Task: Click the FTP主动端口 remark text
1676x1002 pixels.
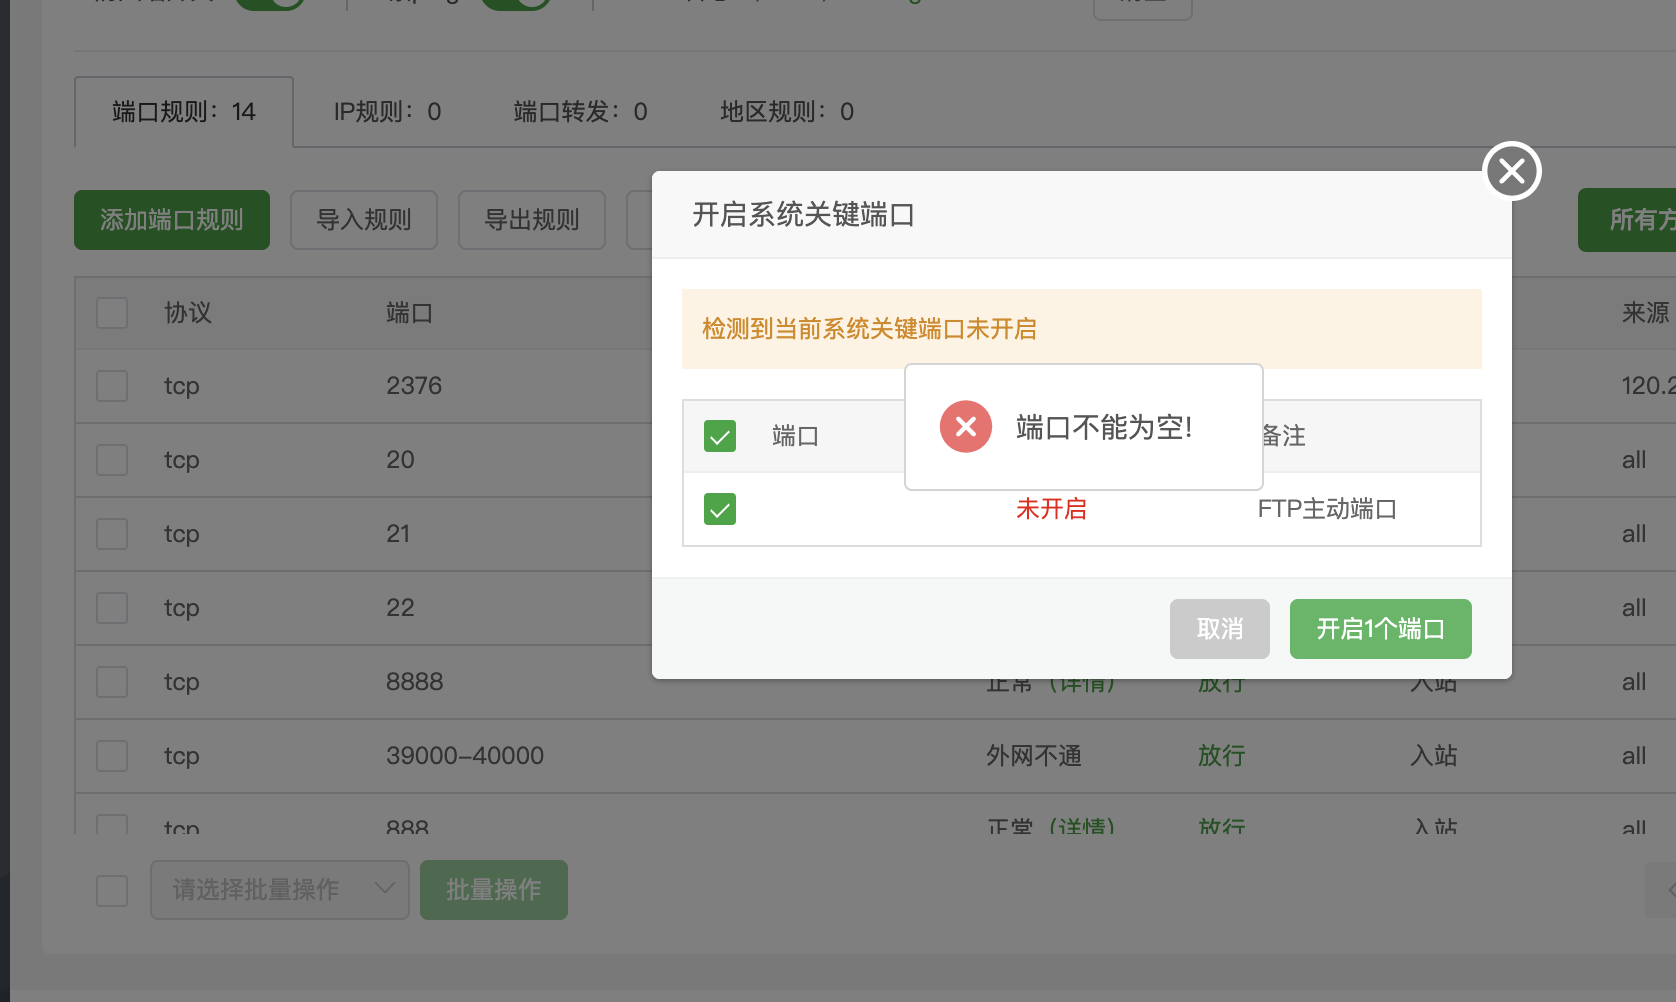Action: pos(1327,509)
